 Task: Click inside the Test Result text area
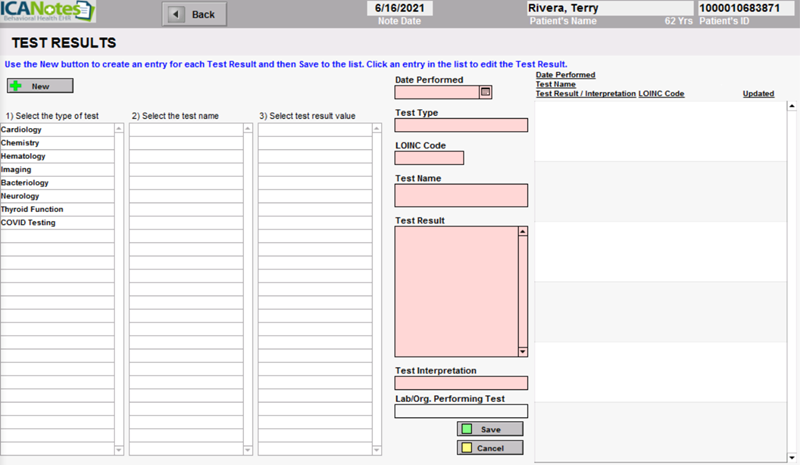[455, 291]
